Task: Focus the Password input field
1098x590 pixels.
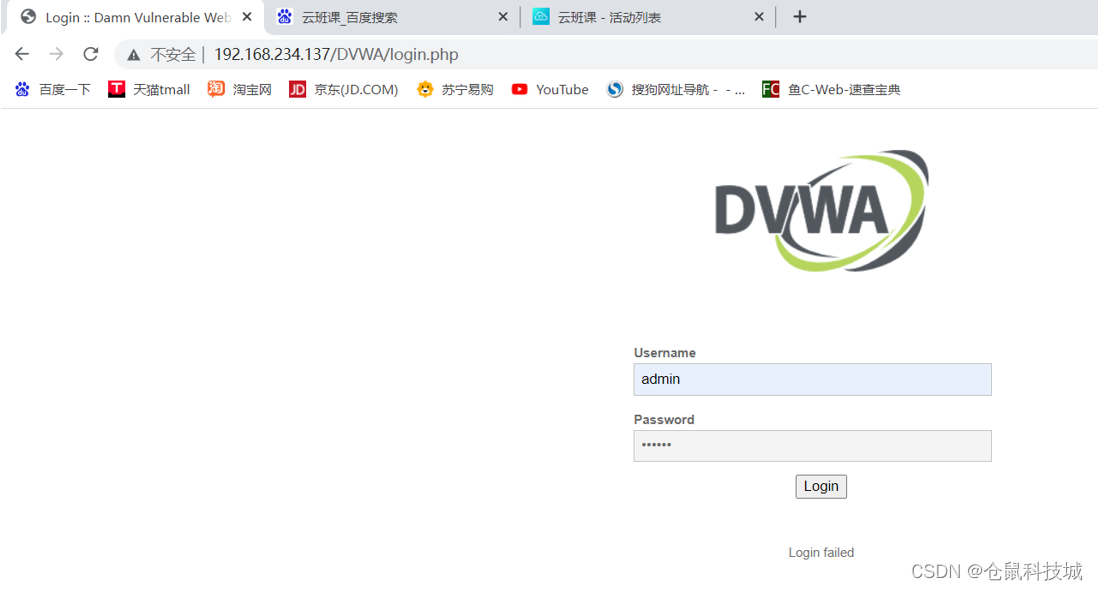Action: [x=812, y=446]
